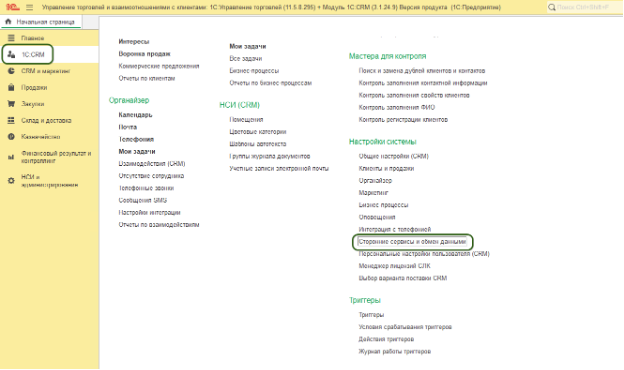624x370 pixels.
Task: Open Взаимодействия (CRM)
Action: click(152, 164)
